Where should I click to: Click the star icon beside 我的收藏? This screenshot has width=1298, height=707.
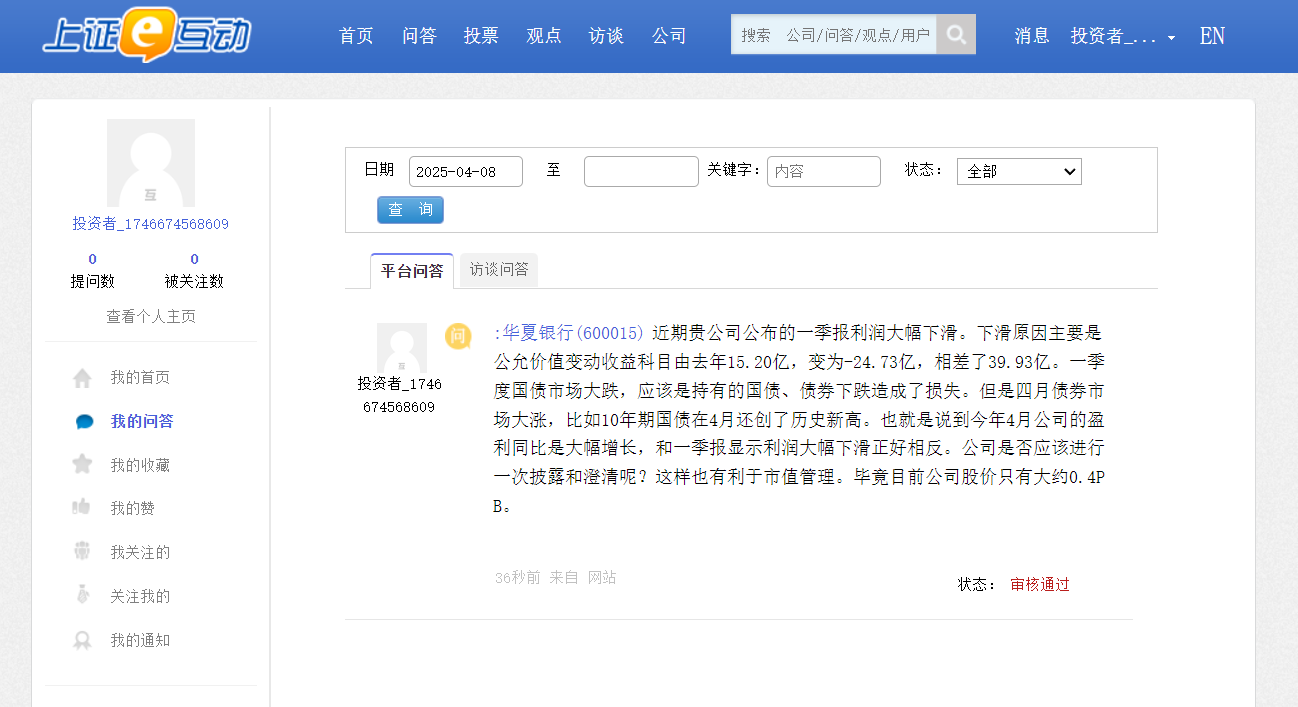[82, 464]
